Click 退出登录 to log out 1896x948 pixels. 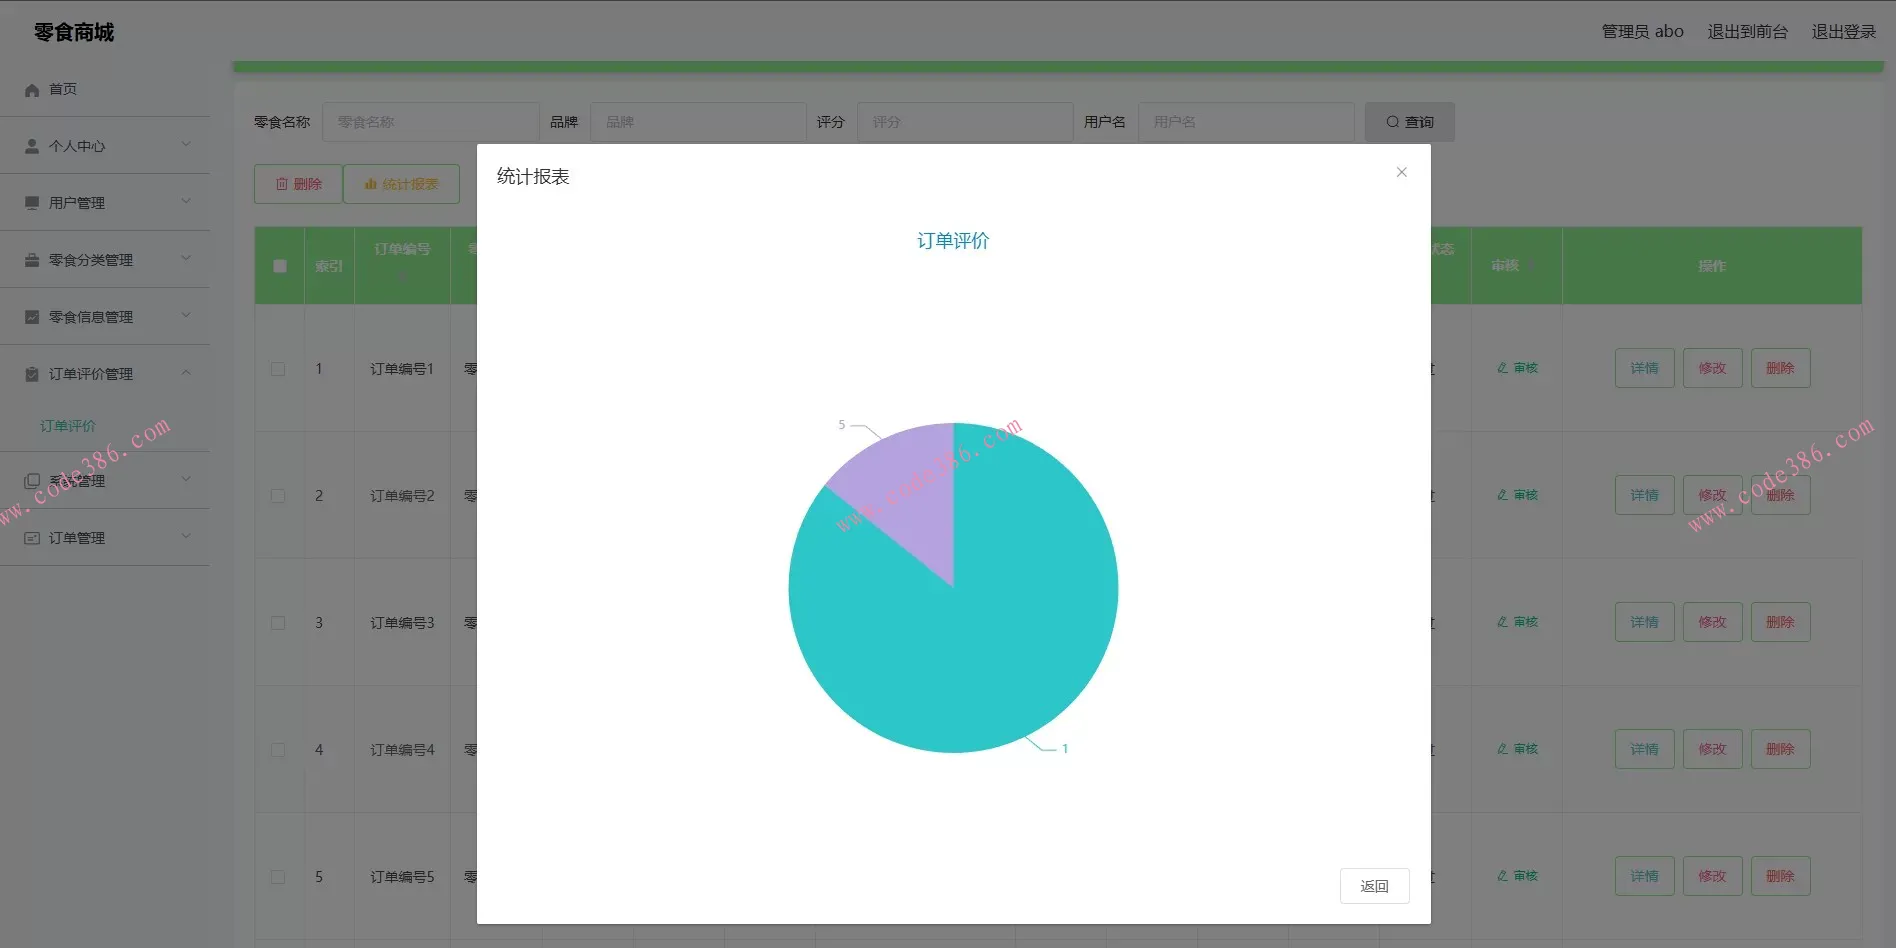tap(1843, 32)
